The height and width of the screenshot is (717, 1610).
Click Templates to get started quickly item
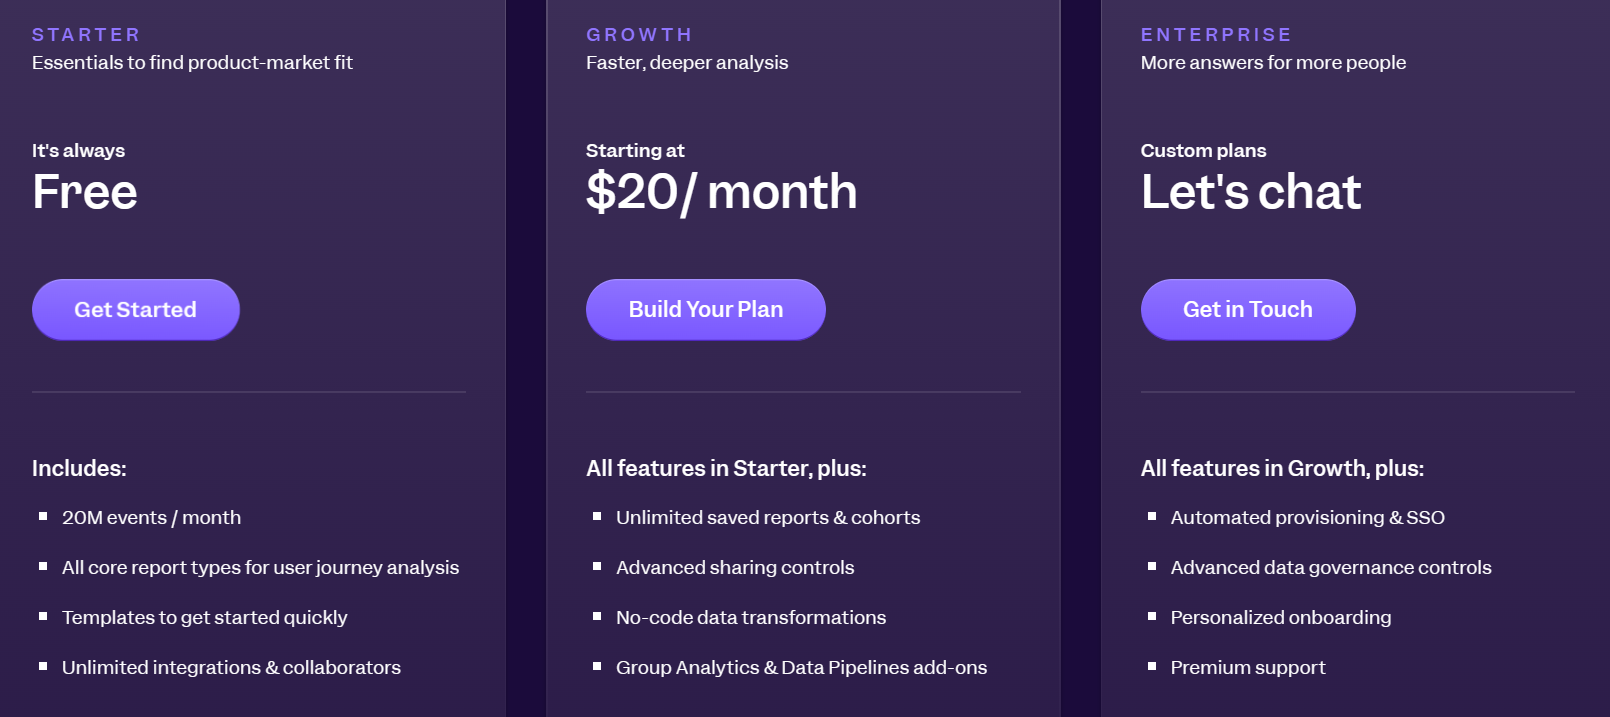point(205,617)
